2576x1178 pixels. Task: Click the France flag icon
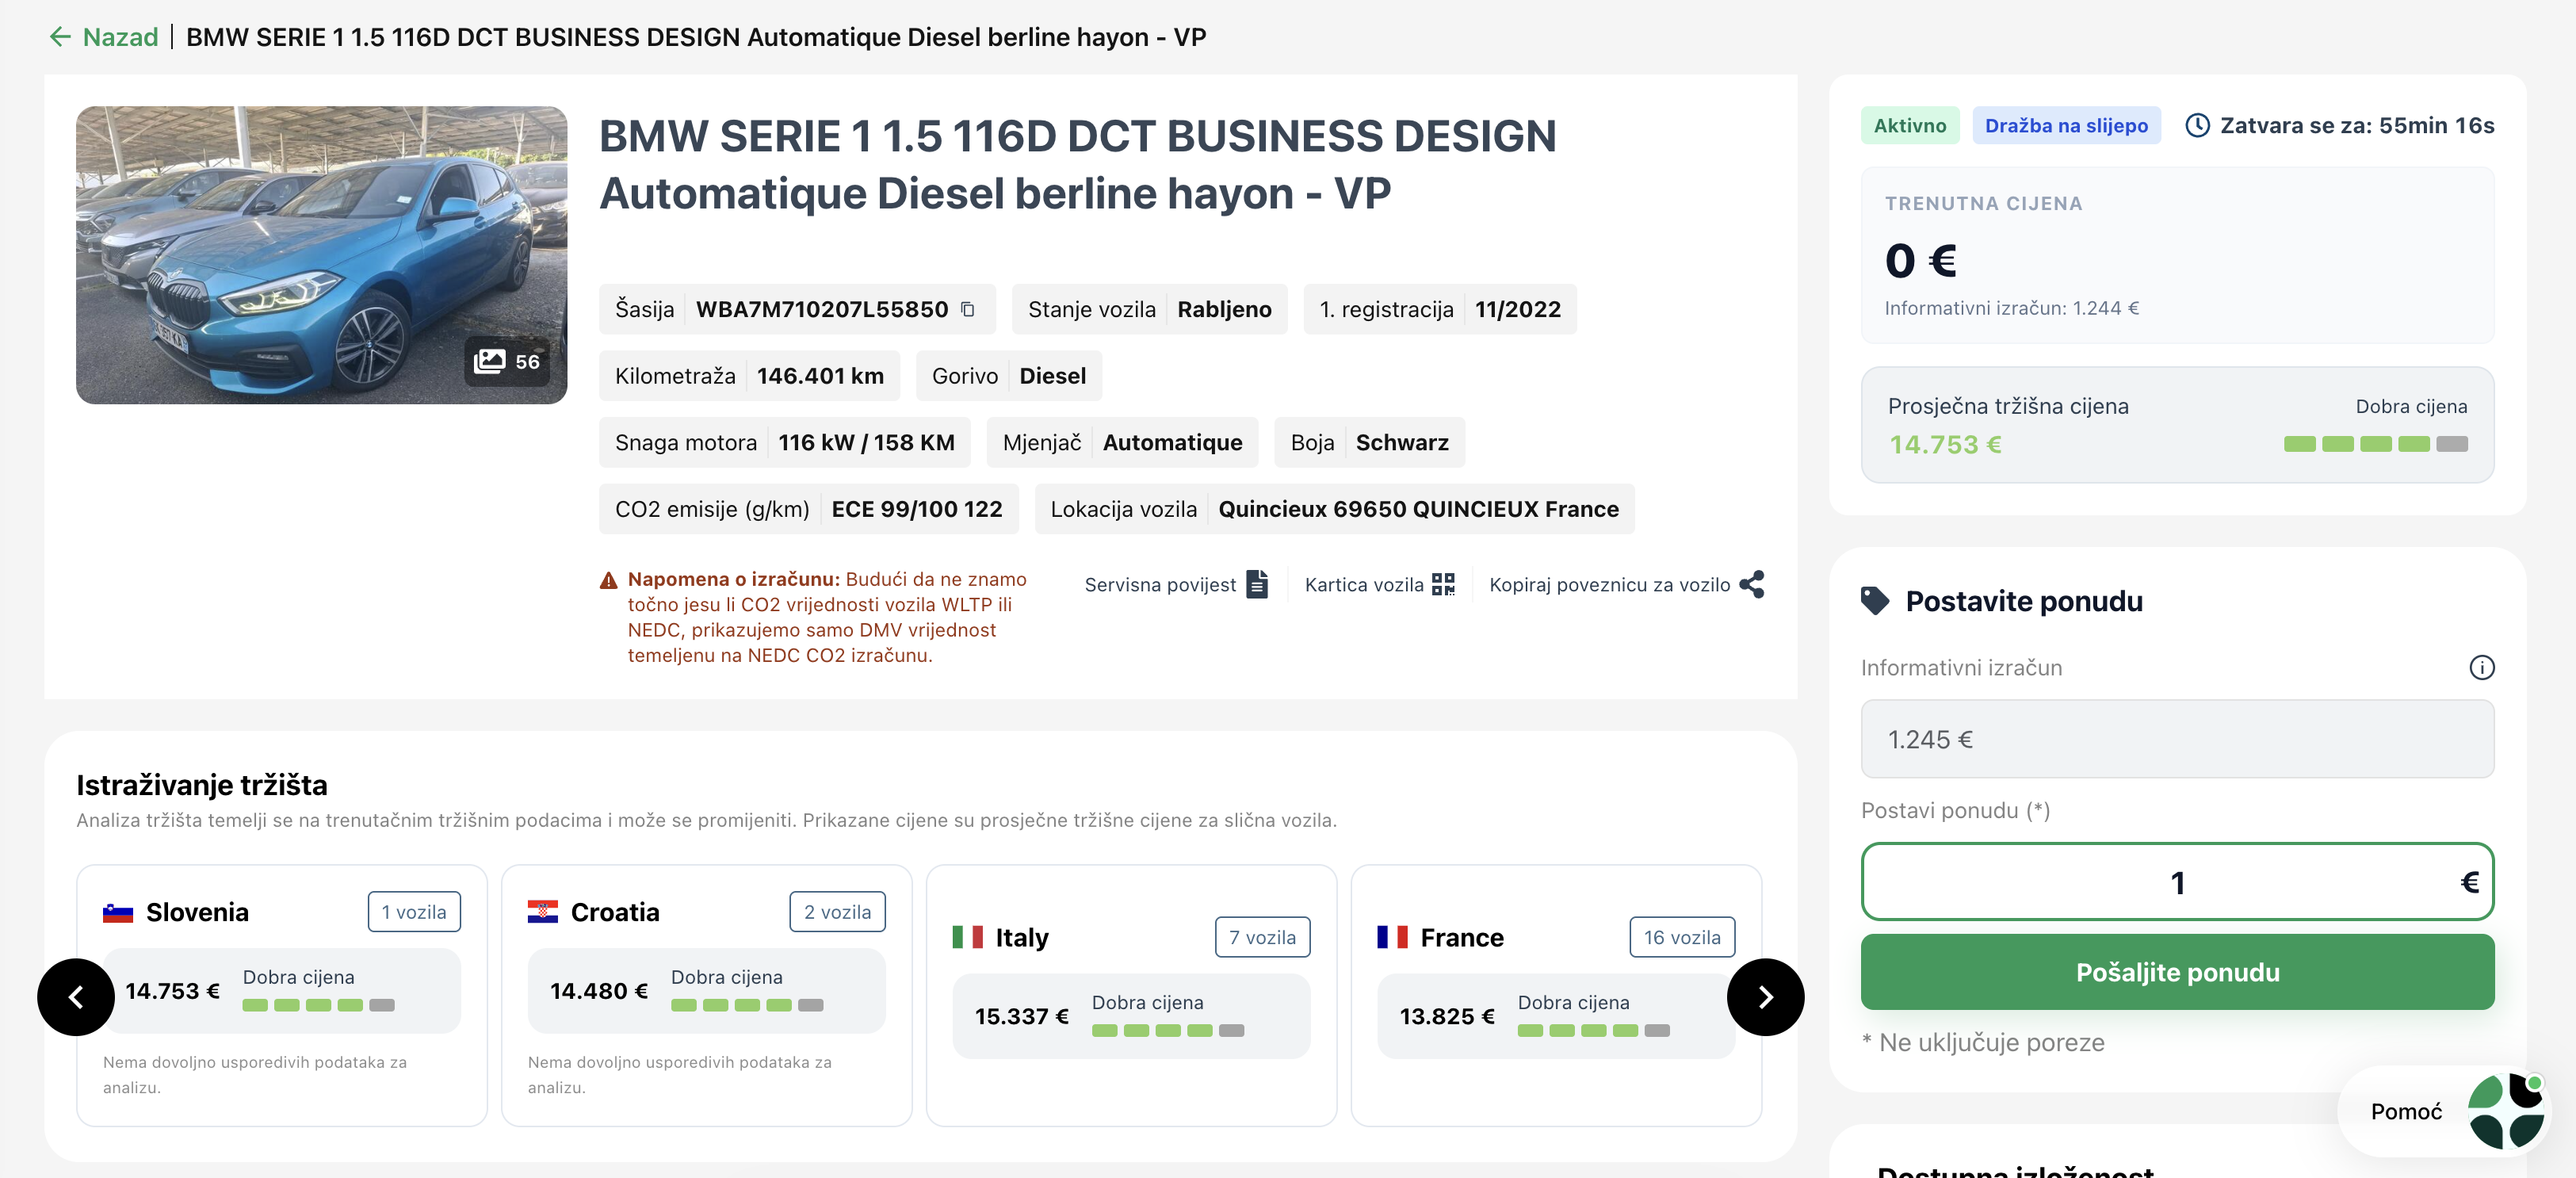pos(1392,938)
